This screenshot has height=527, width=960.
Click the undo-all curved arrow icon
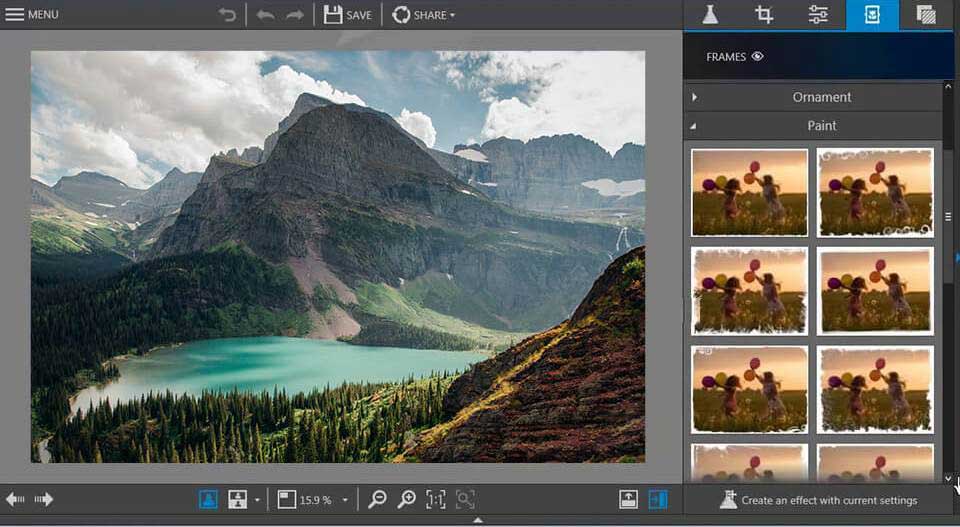tap(227, 15)
